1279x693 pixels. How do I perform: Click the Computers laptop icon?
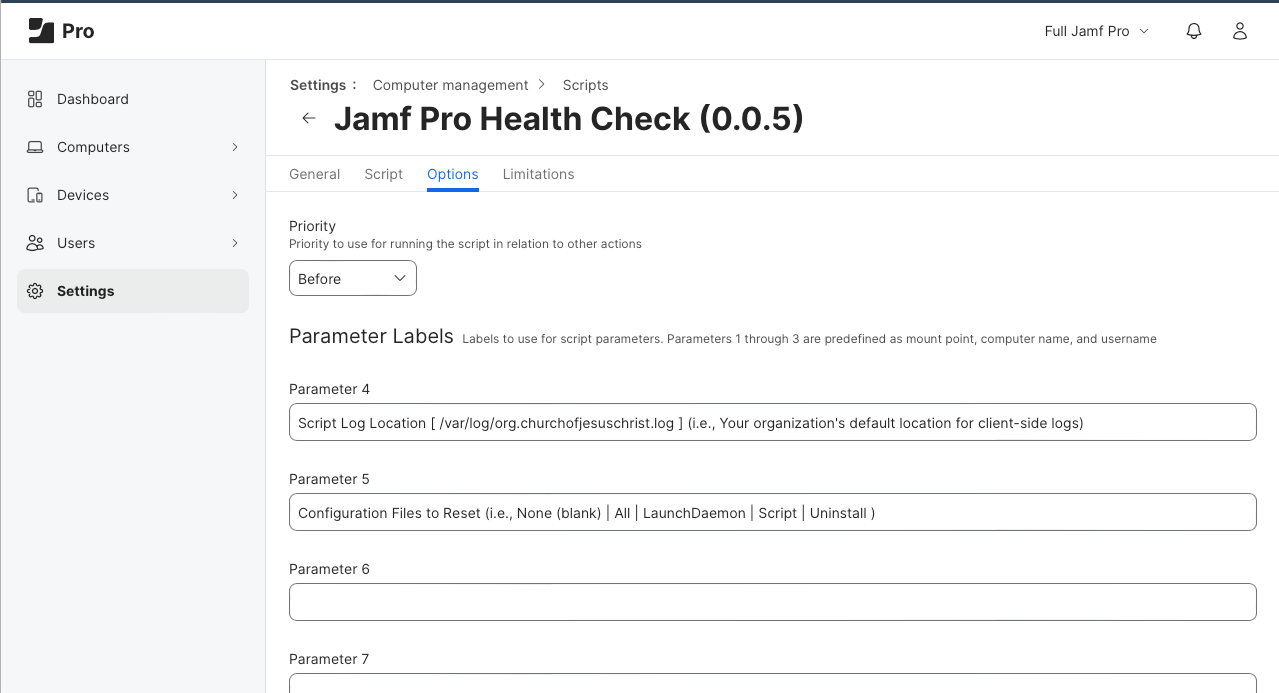[x=35, y=147]
